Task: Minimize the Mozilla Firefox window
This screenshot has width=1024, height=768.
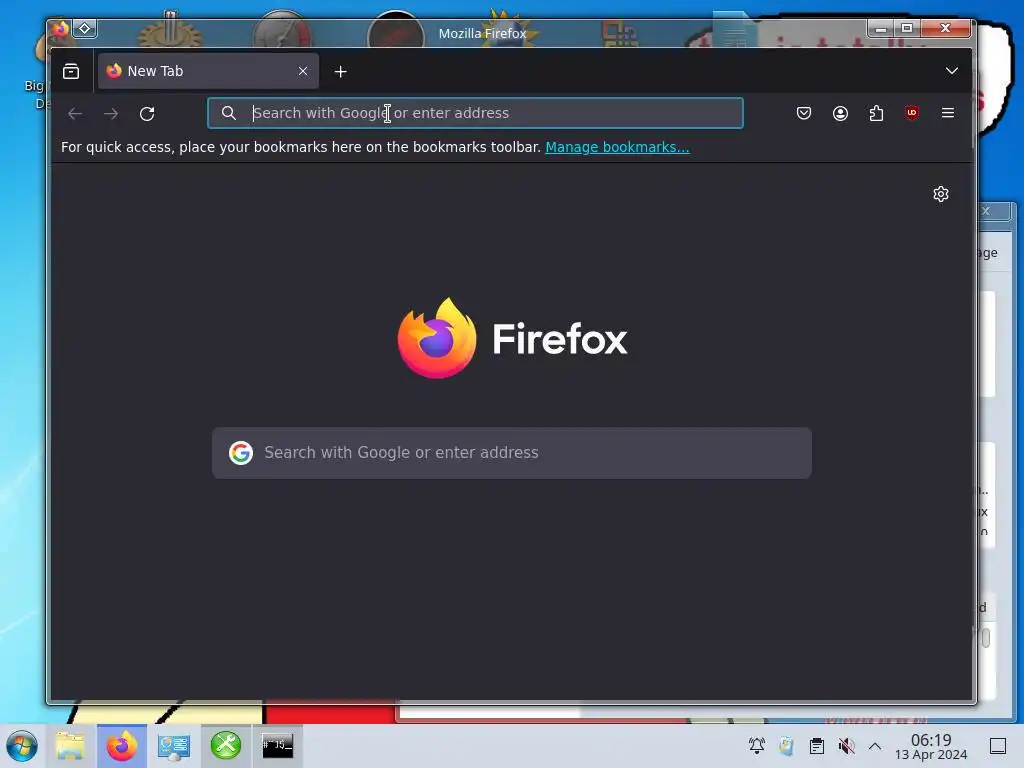Action: coord(880,28)
